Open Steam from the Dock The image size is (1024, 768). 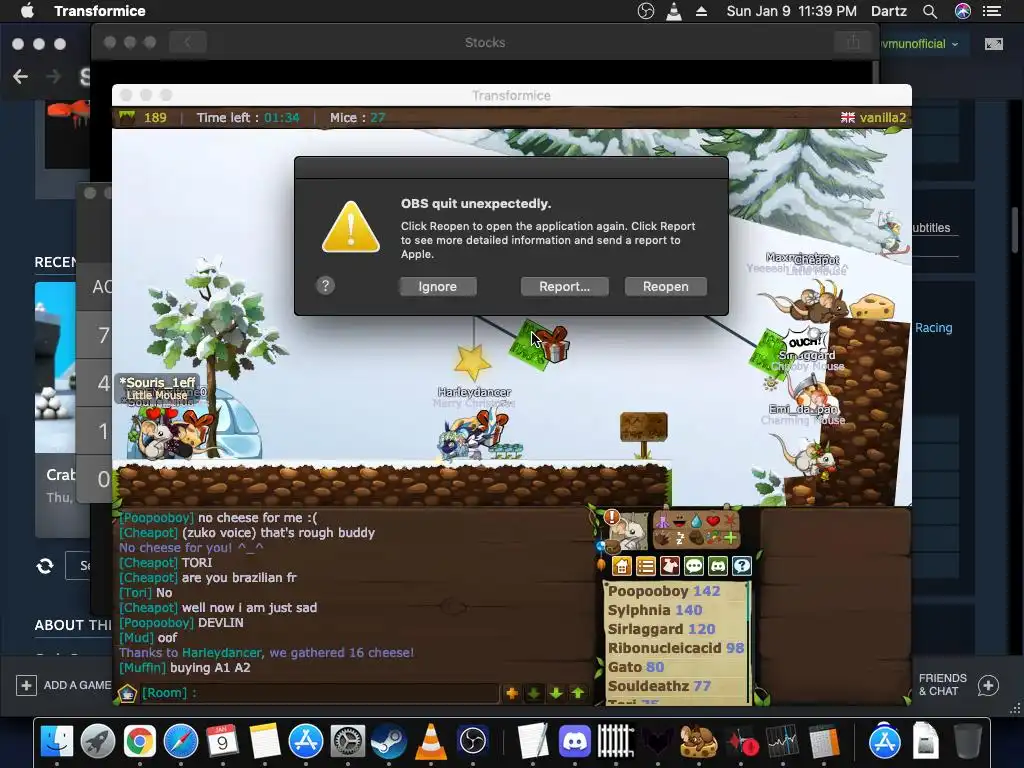pos(389,741)
